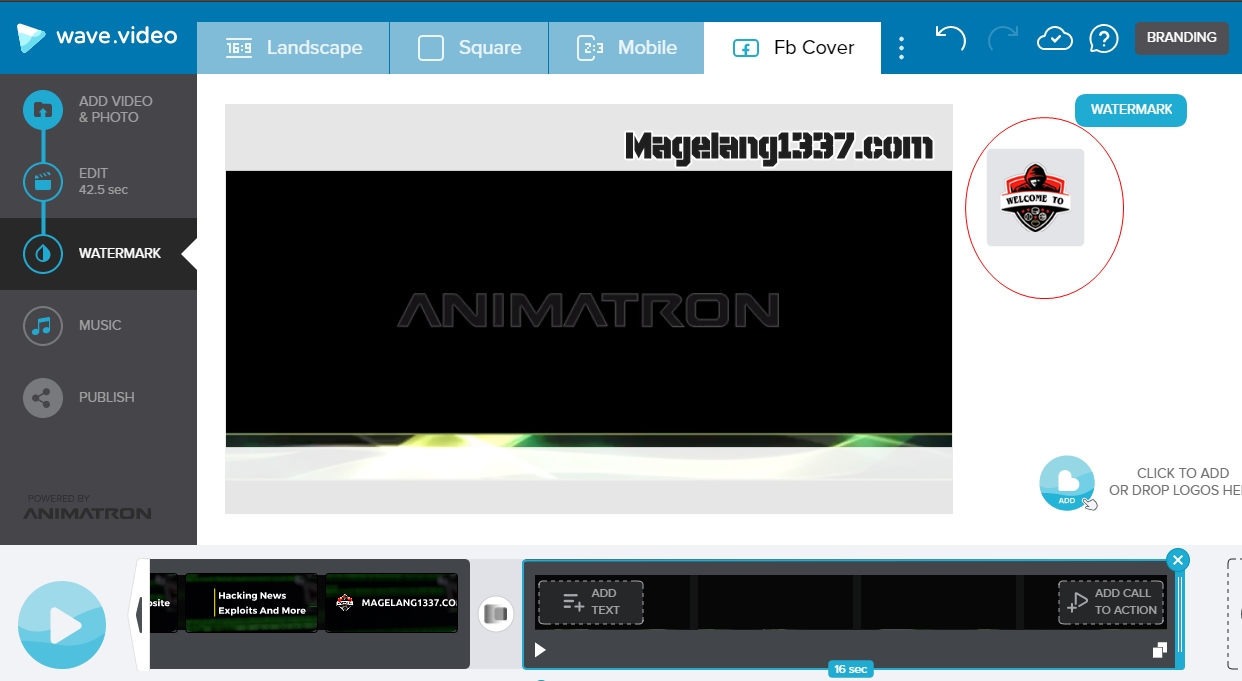Image resolution: width=1242 pixels, height=681 pixels.
Task: Click the Powered by Animatron link
Action: point(87,507)
